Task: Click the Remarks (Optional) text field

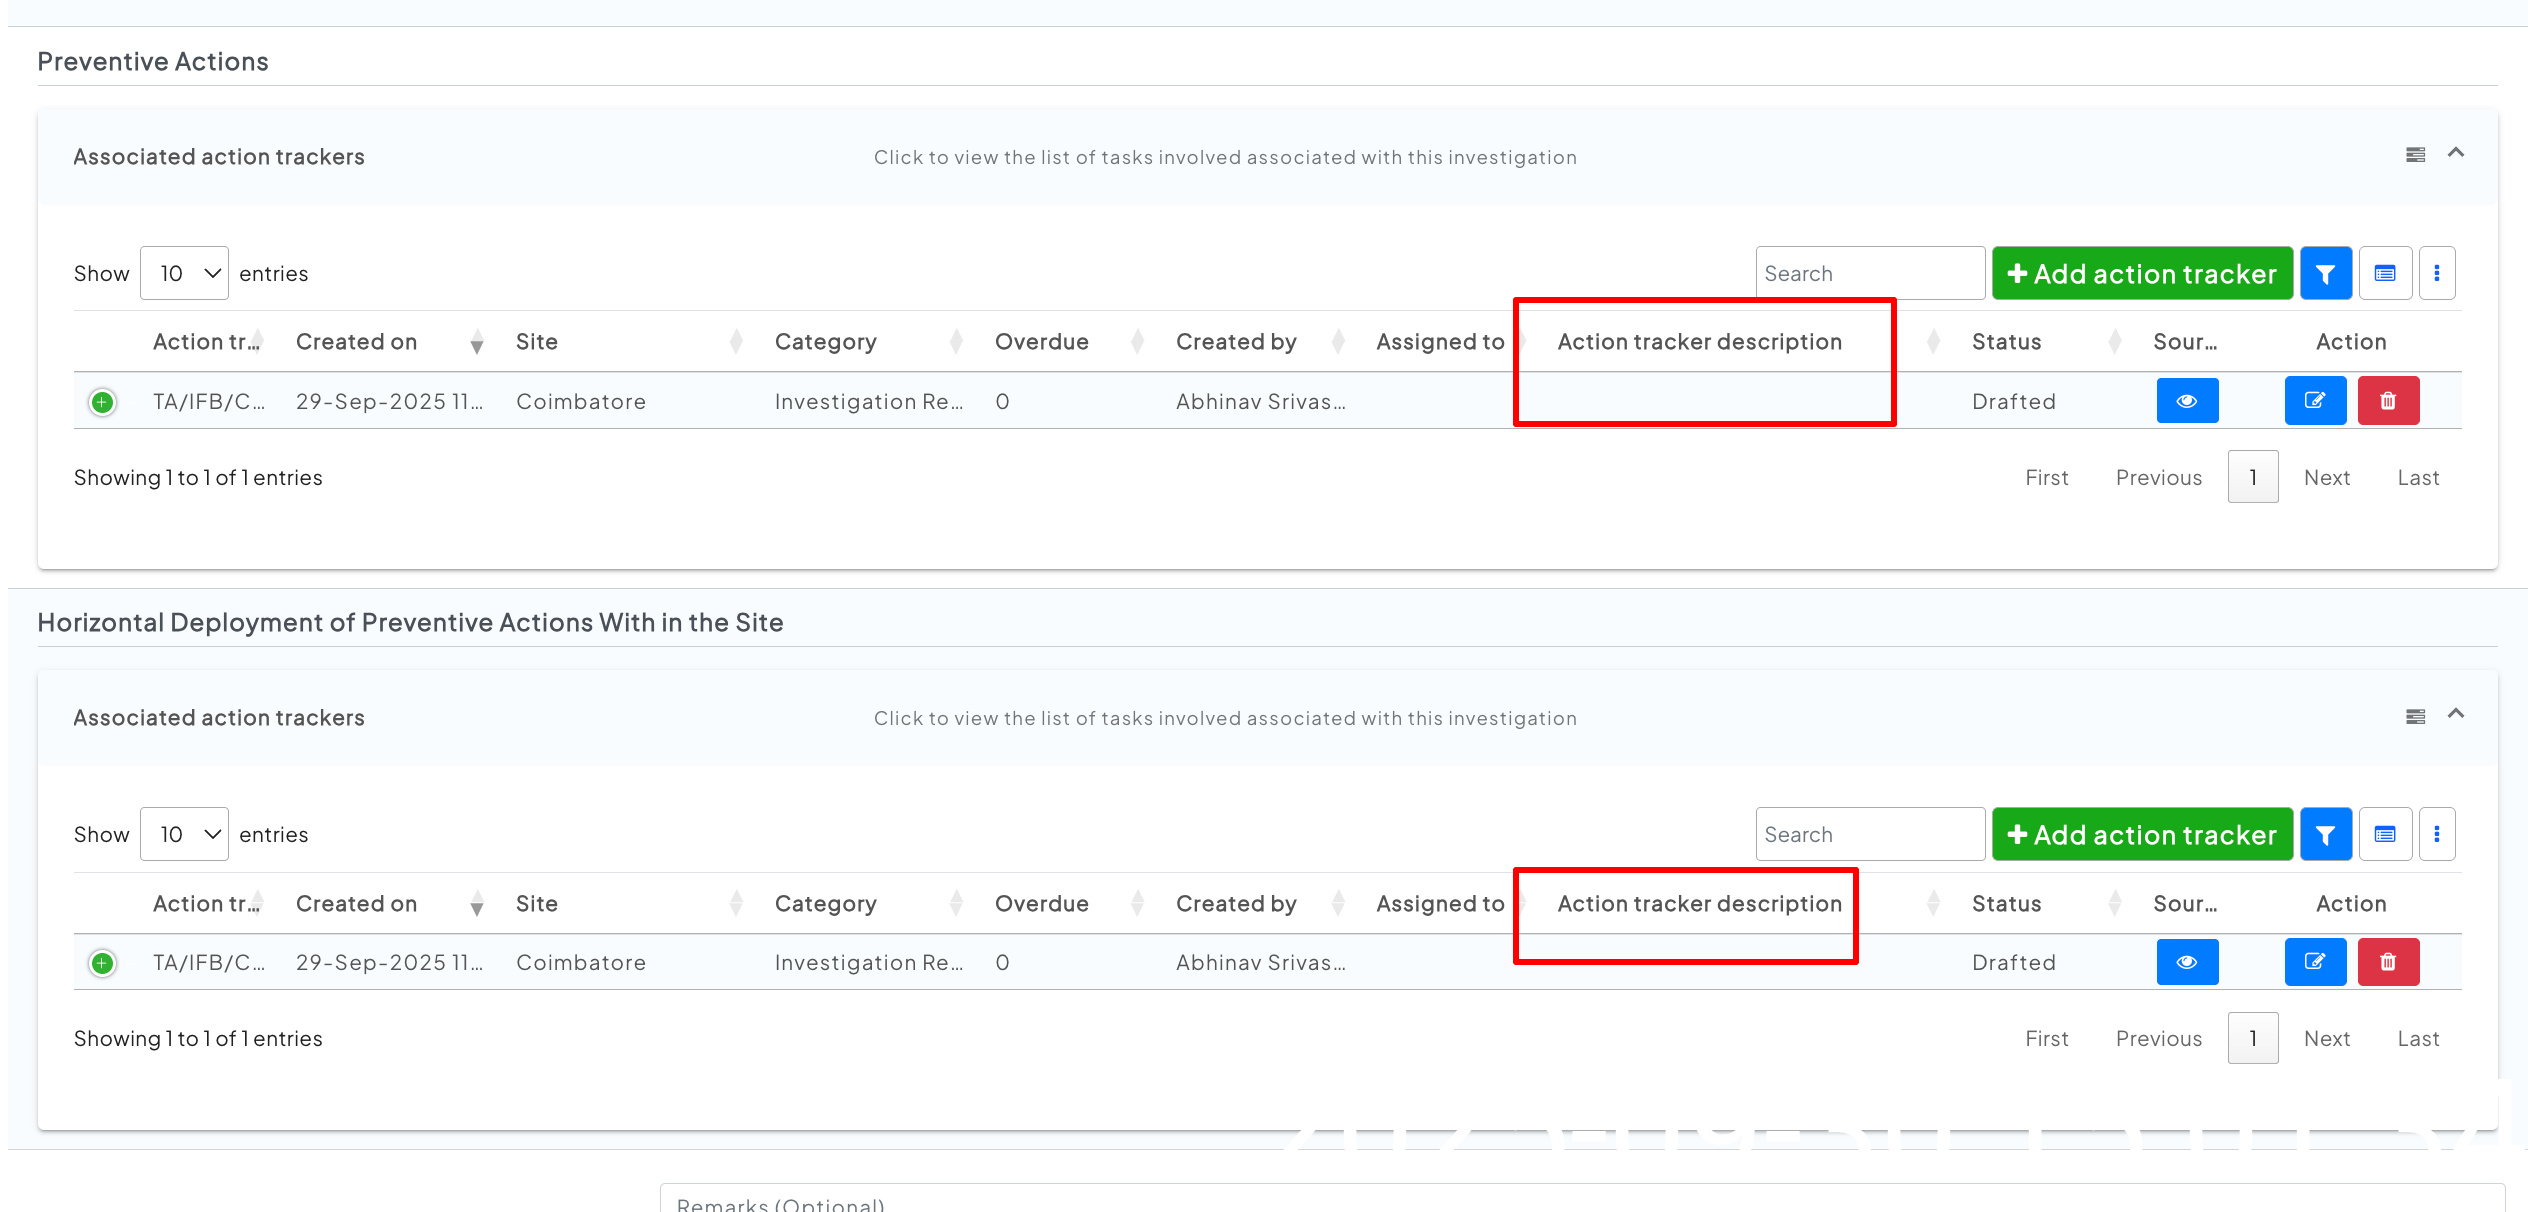Action: tap(1580, 1200)
